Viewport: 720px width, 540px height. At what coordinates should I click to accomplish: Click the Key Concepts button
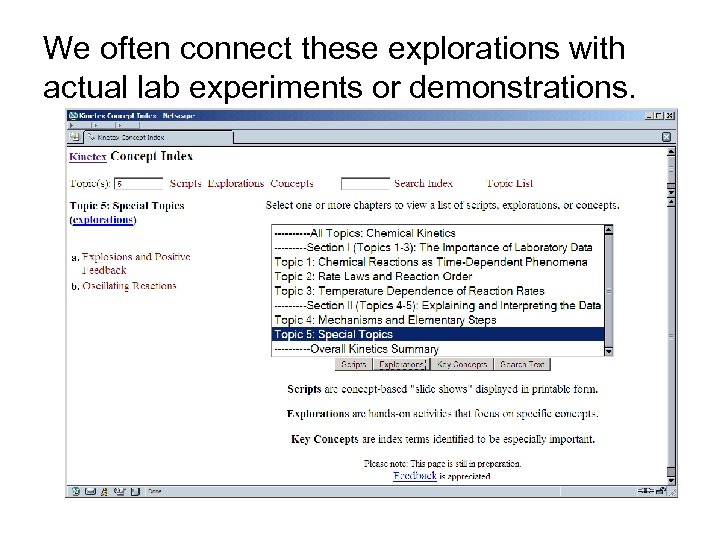(462, 365)
